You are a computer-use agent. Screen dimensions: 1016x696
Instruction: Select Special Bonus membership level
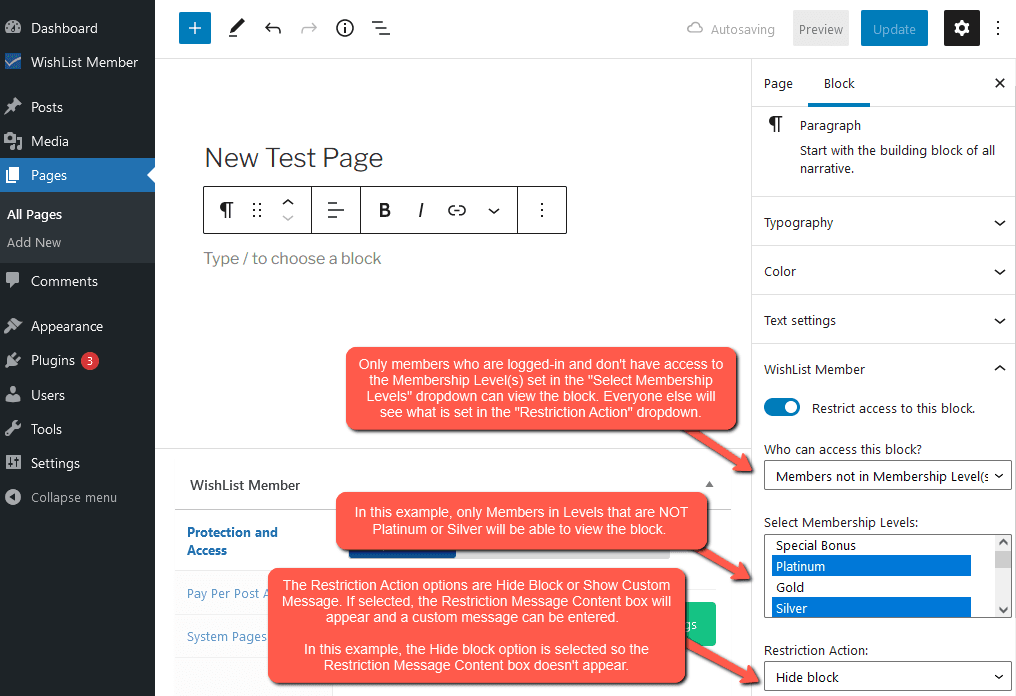coord(871,545)
